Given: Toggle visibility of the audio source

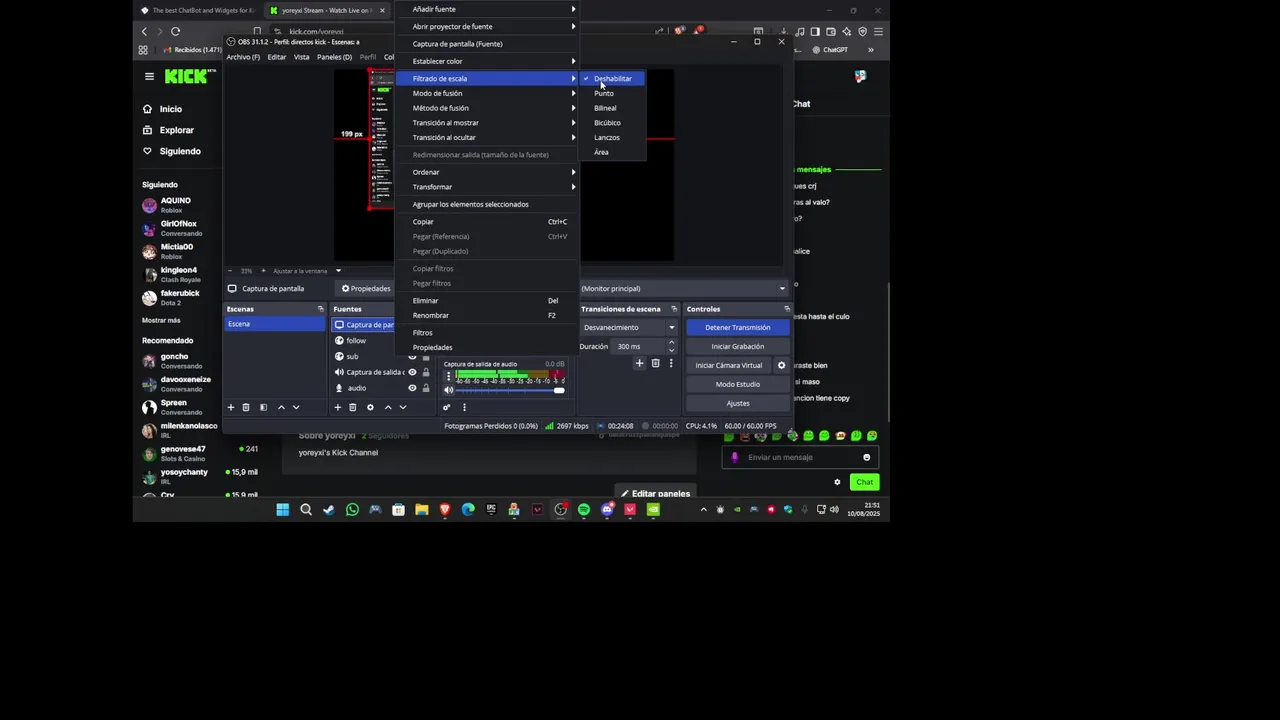Looking at the screenshot, I should pyautogui.click(x=412, y=388).
